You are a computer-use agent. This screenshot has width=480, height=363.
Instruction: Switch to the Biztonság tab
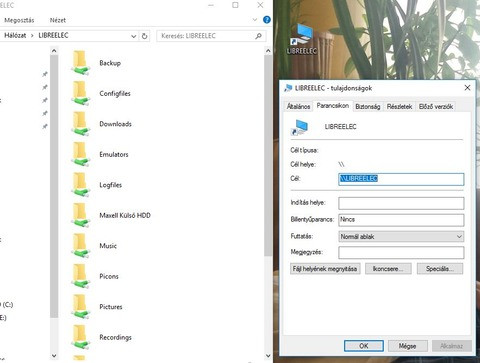[368, 106]
